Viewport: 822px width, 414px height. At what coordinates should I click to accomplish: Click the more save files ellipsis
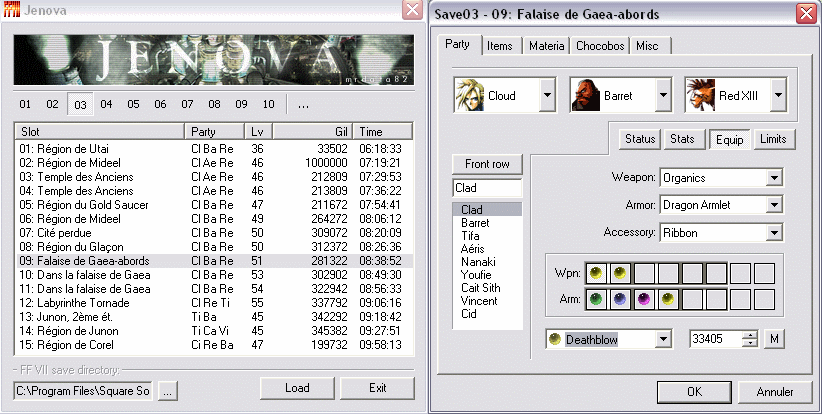303,104
